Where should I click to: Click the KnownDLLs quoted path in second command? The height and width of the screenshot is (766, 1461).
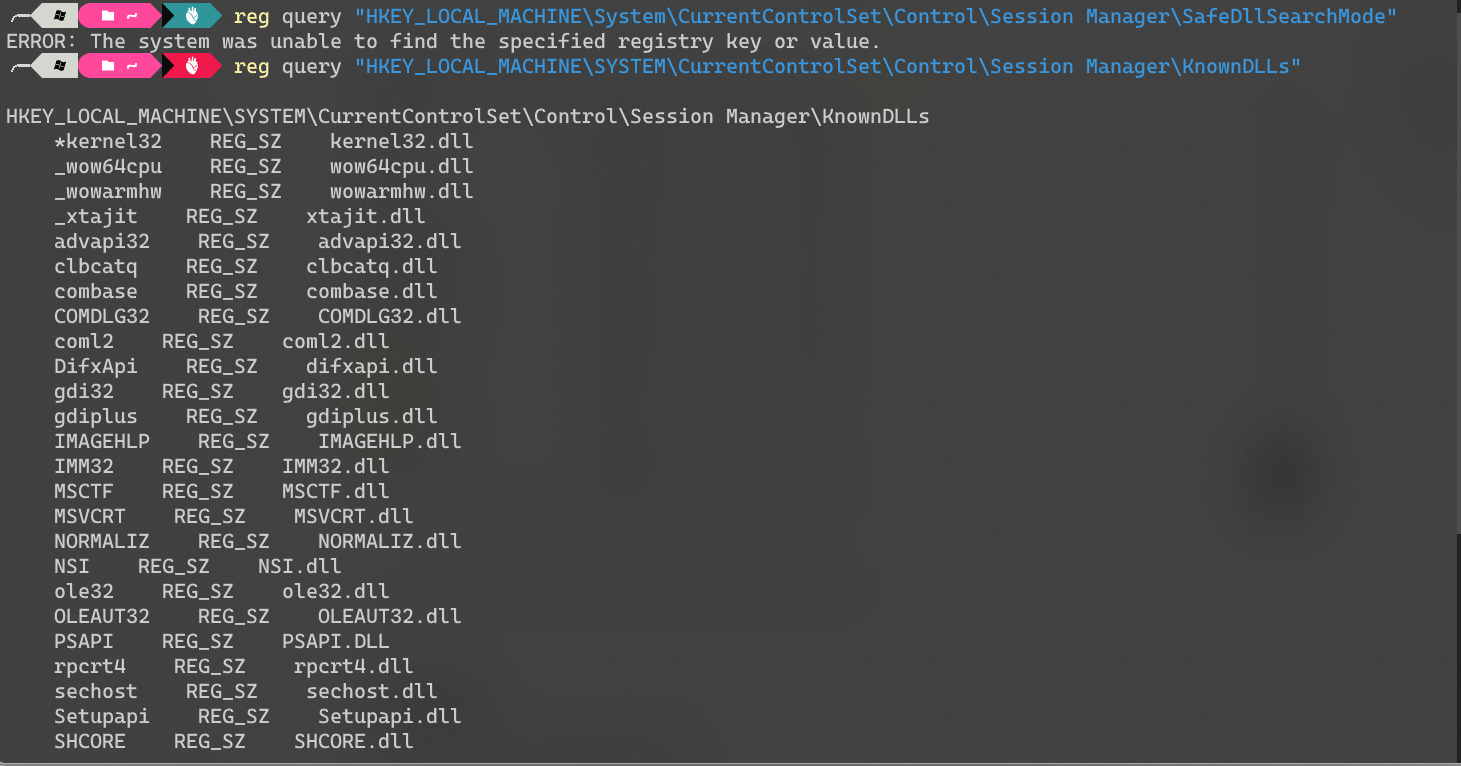pos(827,66)
